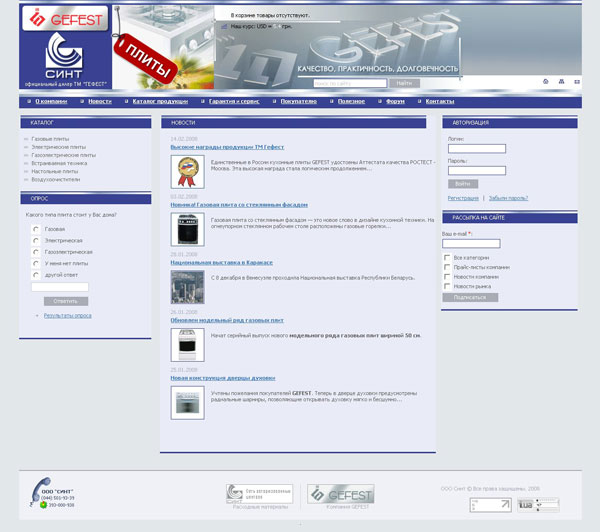Click the Подписаться subscribe button
The image size is (600, 532).
click(x=470, y=298)
